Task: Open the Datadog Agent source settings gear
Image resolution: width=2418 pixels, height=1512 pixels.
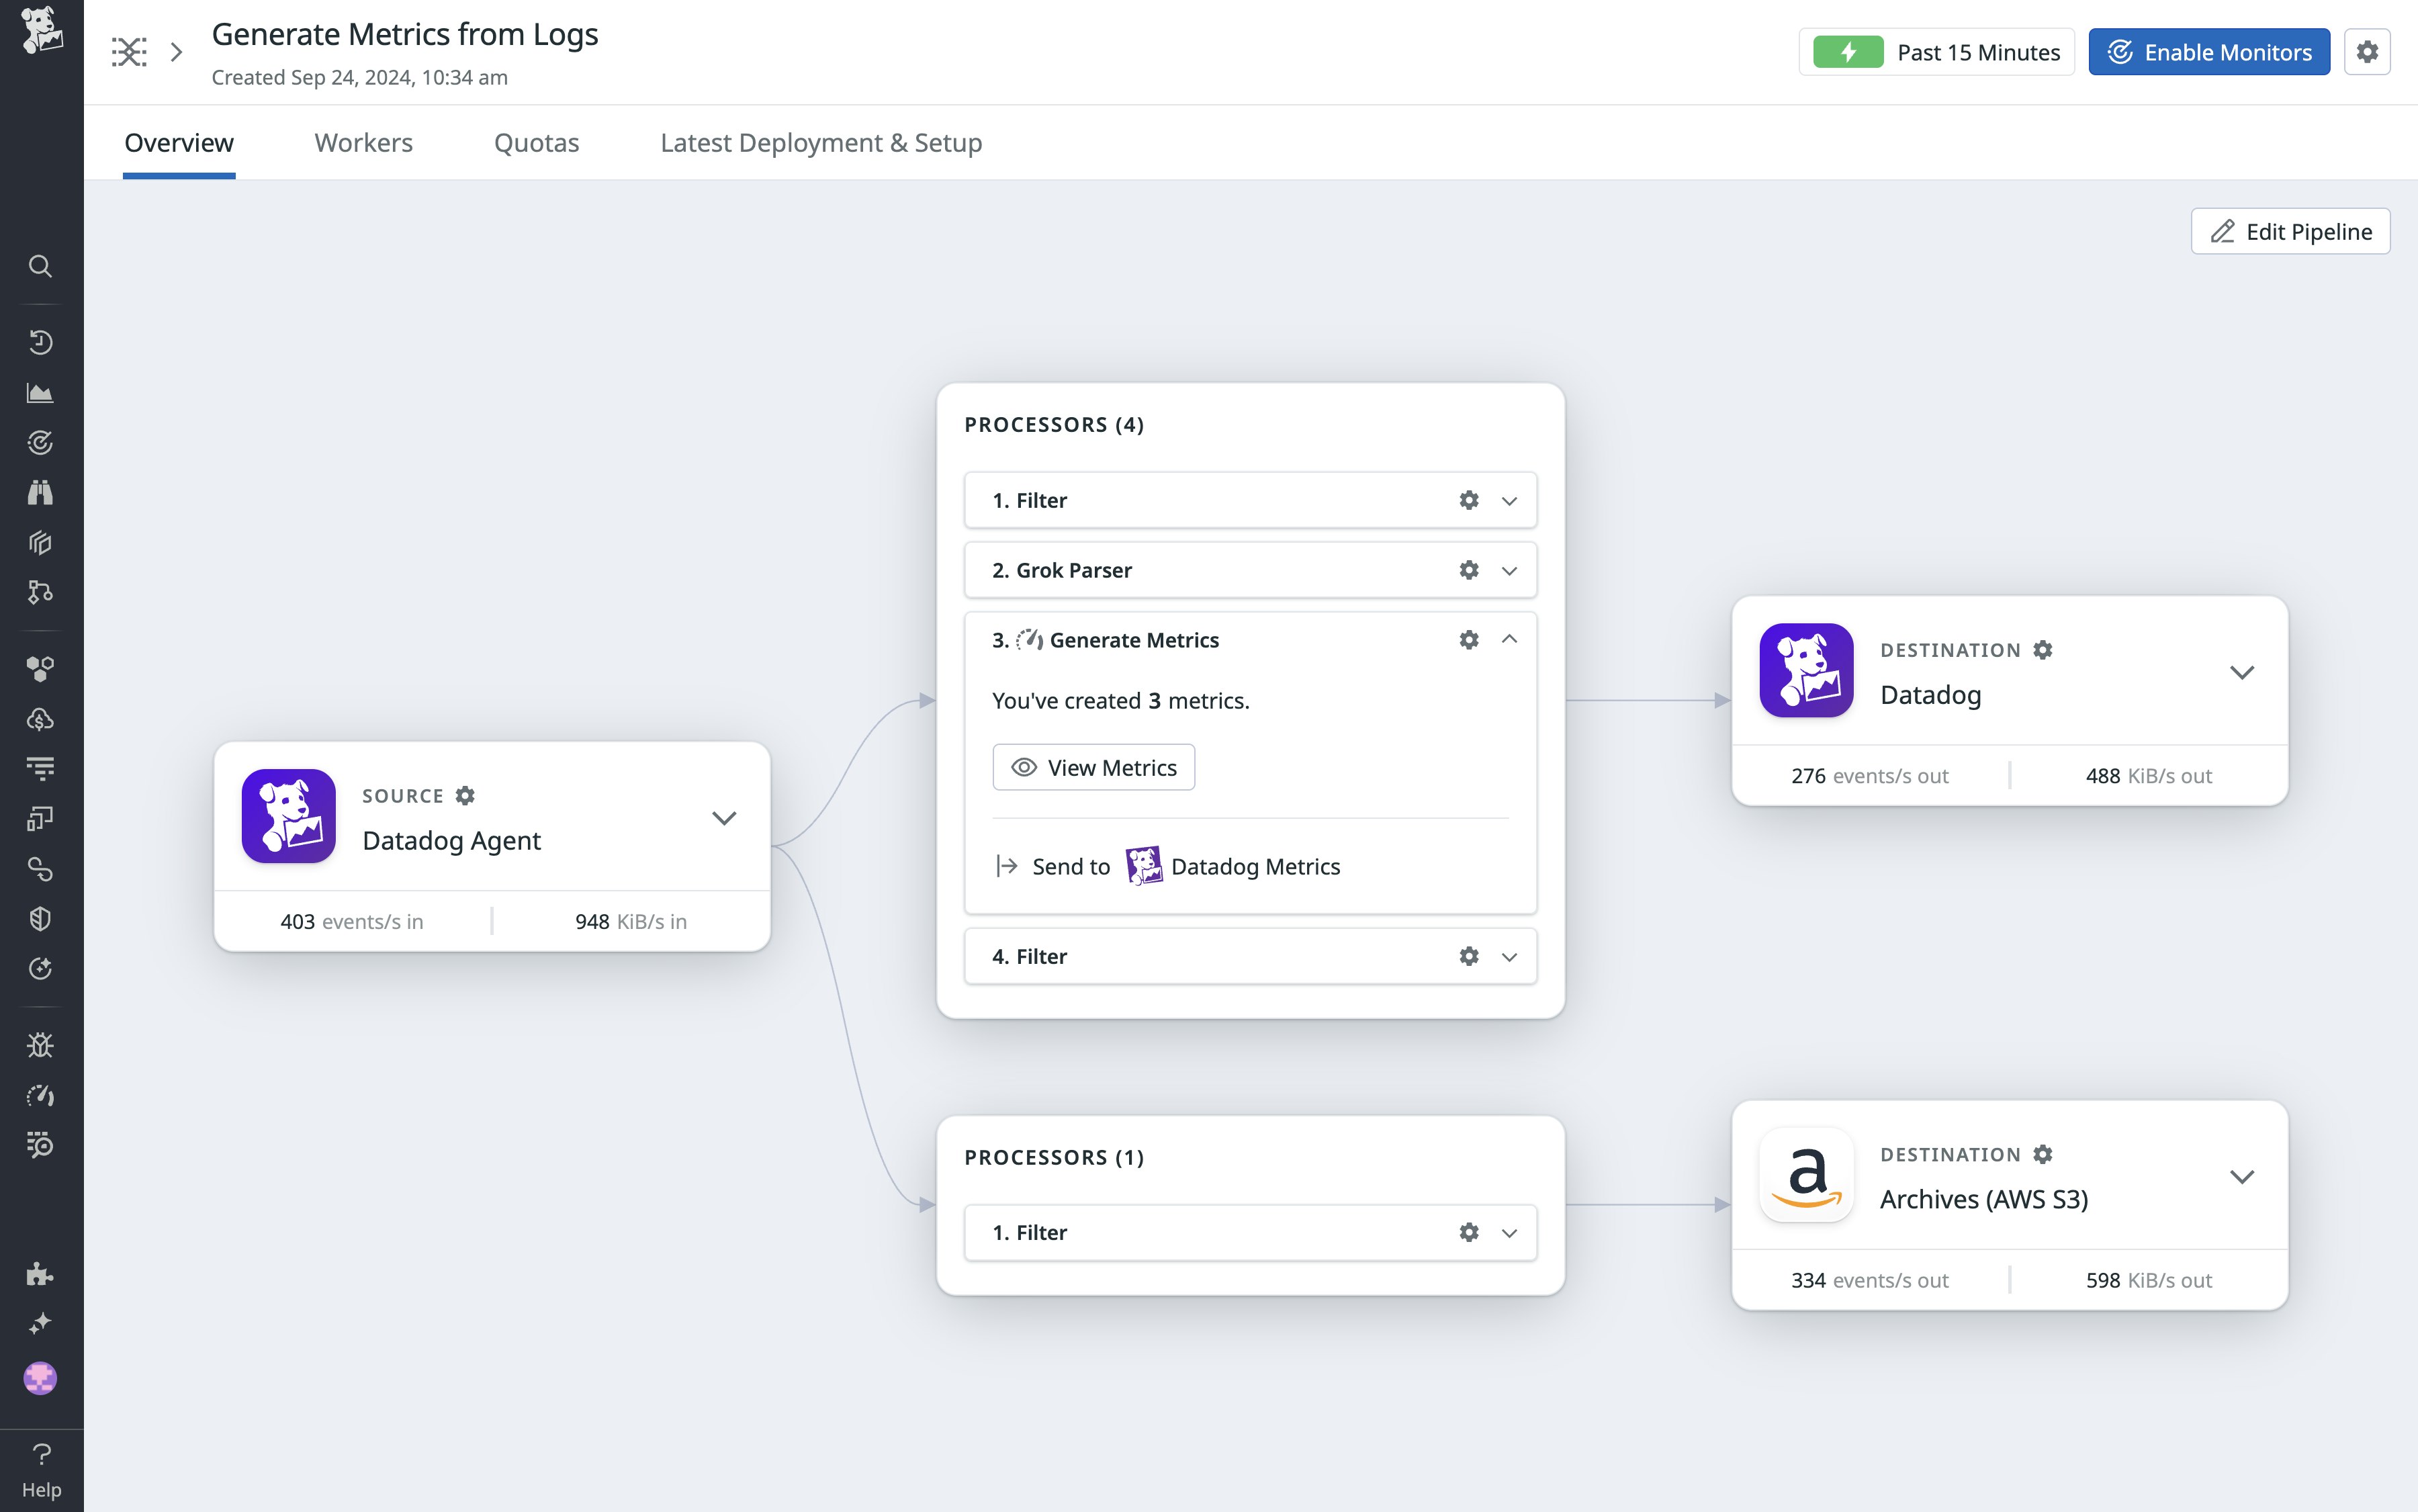Action: 466,795
